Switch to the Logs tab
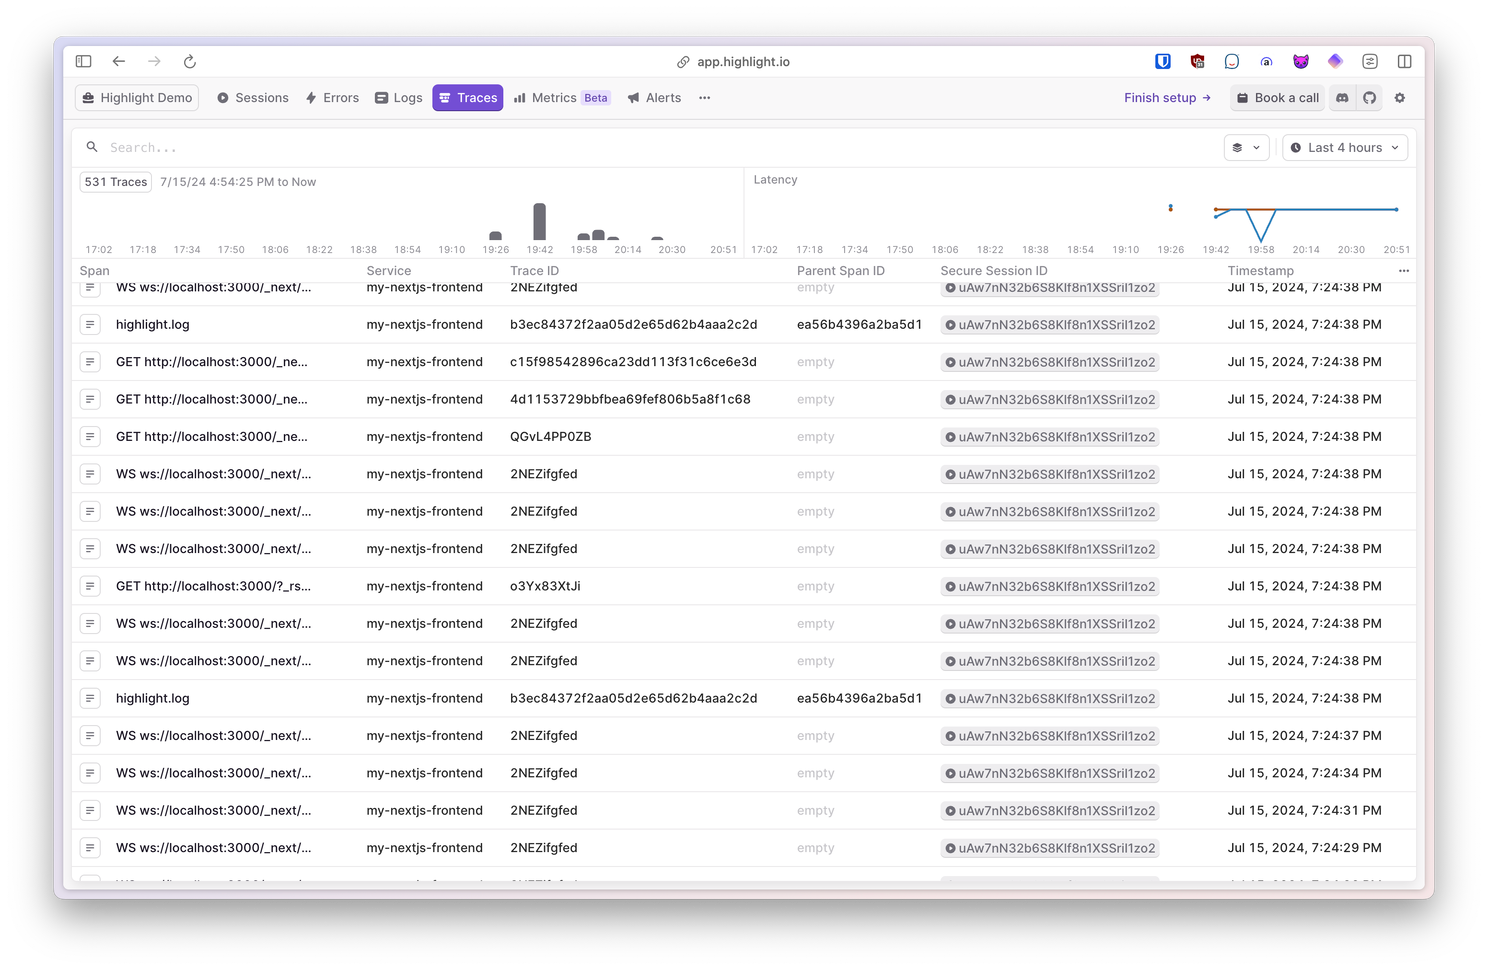1488x970 pixels. 398,98
